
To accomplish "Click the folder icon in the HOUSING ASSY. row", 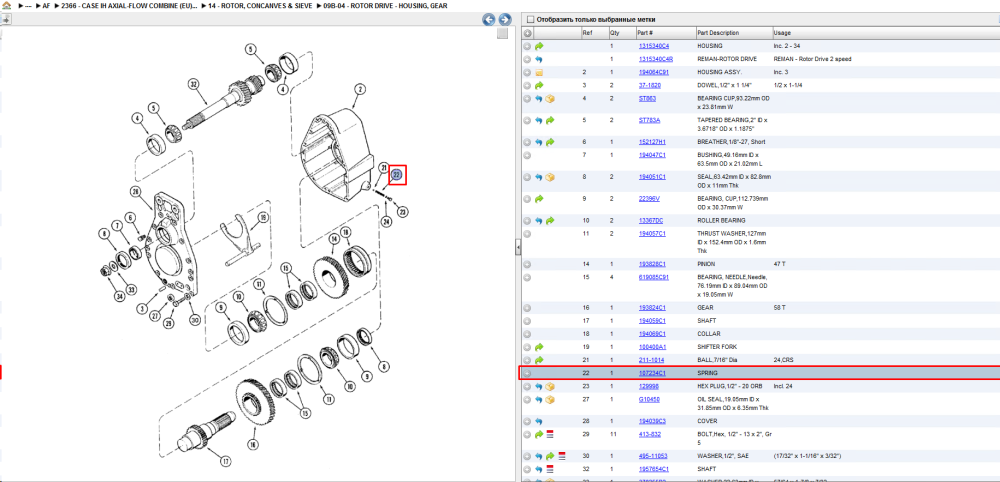I will pyautogui.click(x=540, y=73).
